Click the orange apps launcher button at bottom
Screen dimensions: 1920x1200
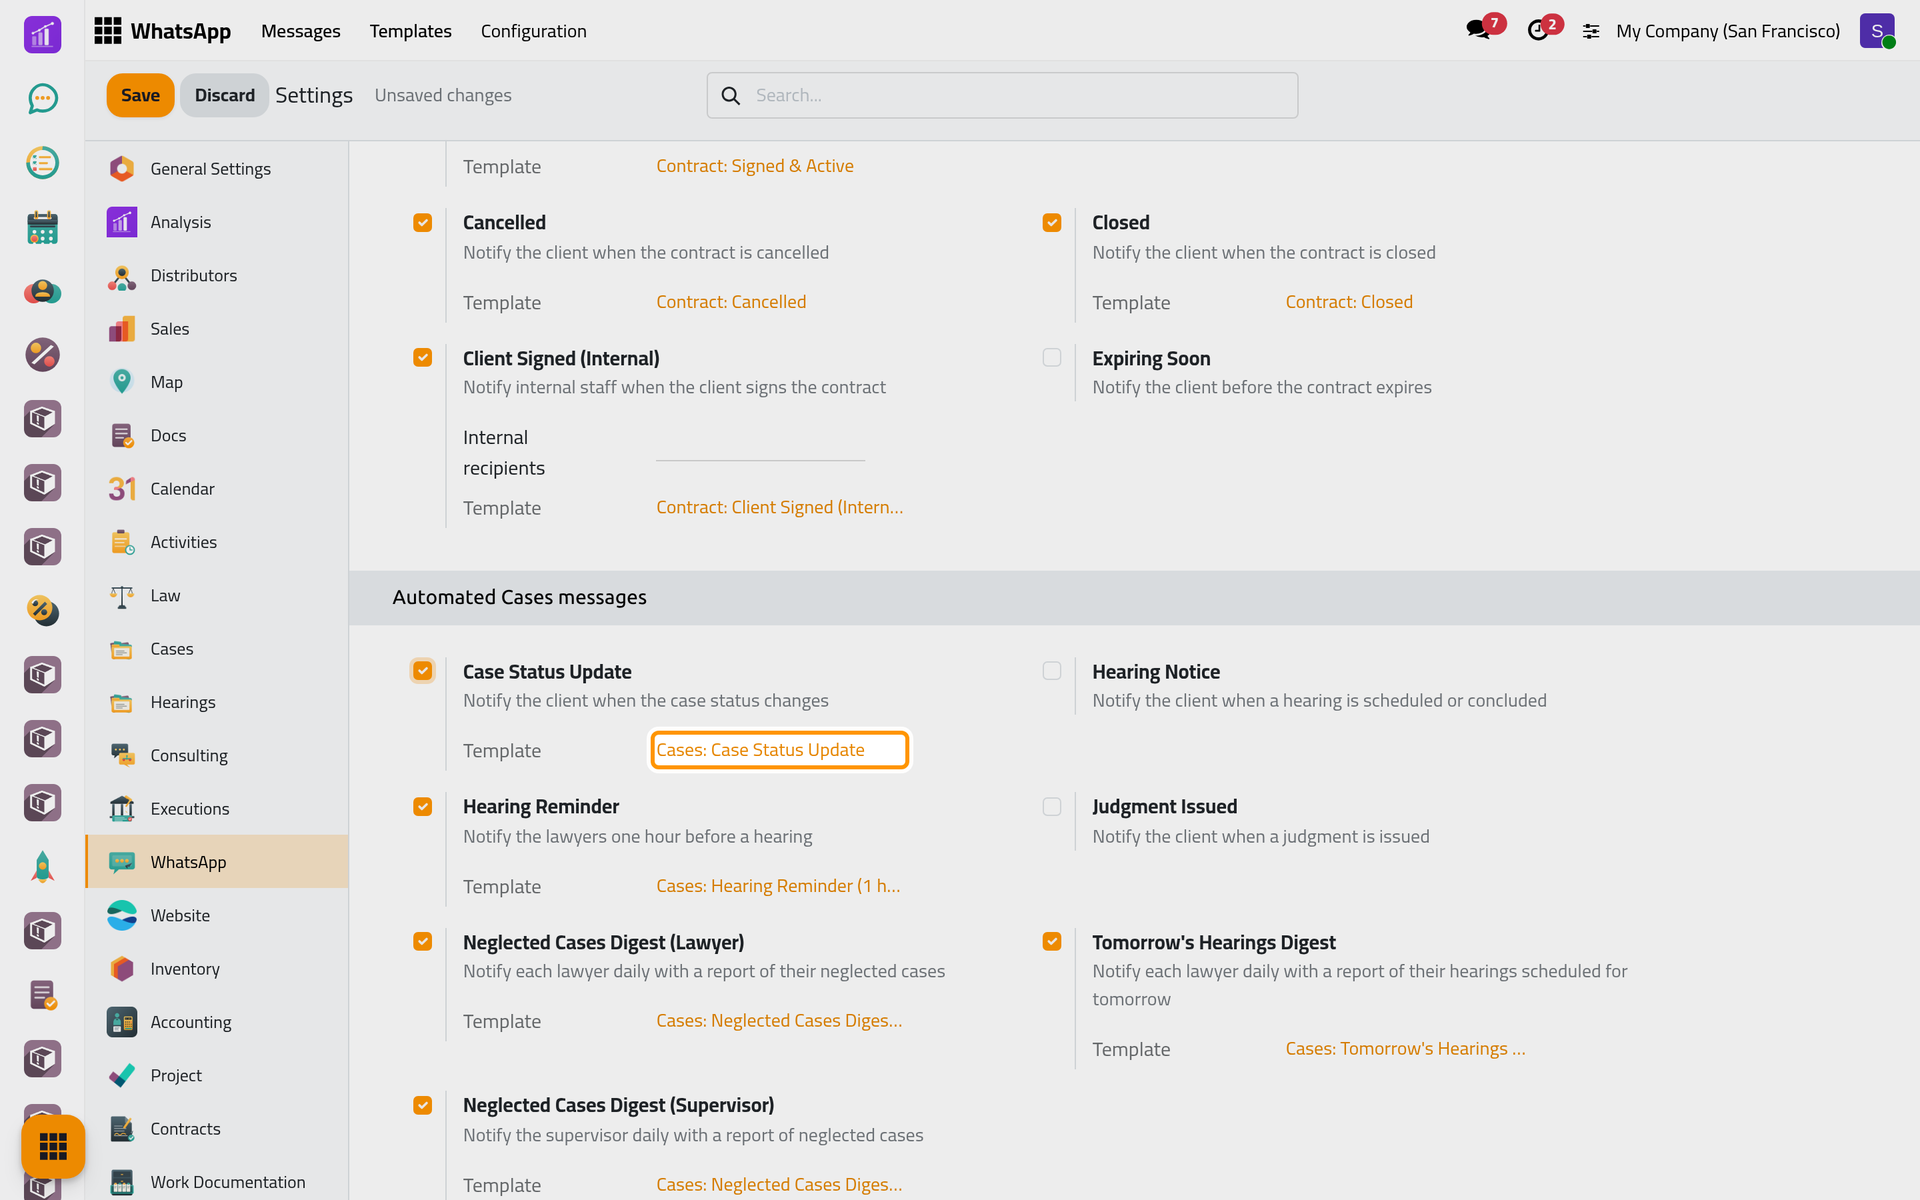53,1146
